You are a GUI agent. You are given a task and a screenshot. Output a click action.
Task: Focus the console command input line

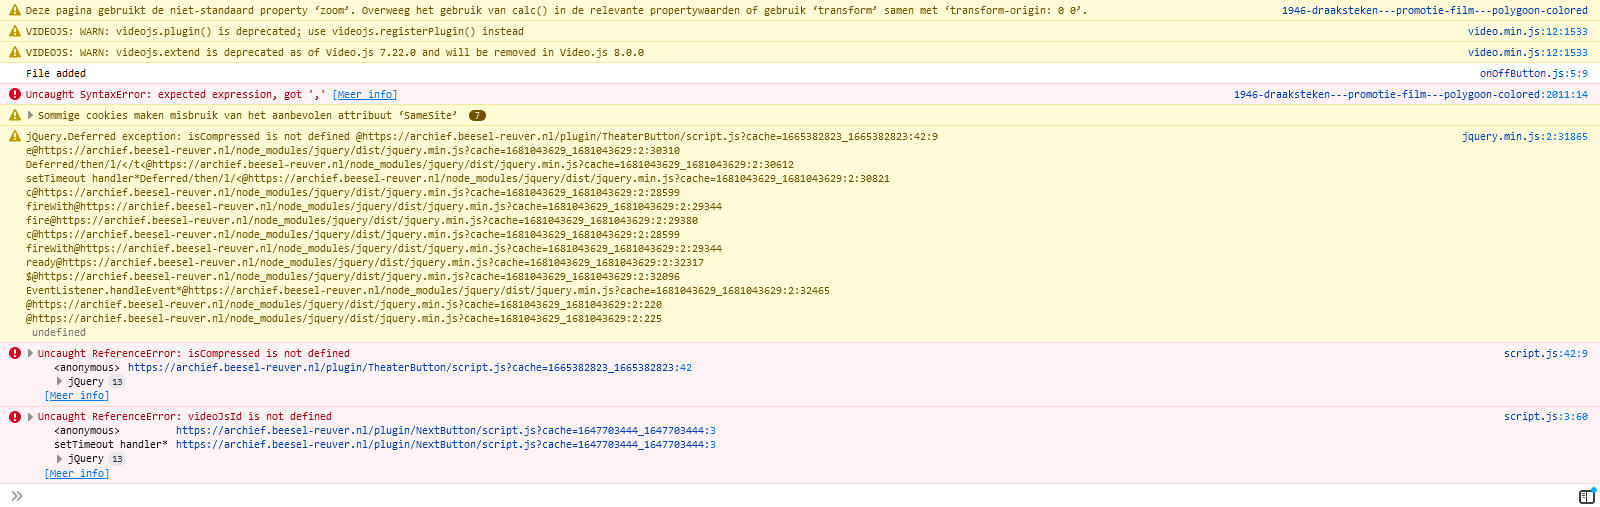pos(800,496)
